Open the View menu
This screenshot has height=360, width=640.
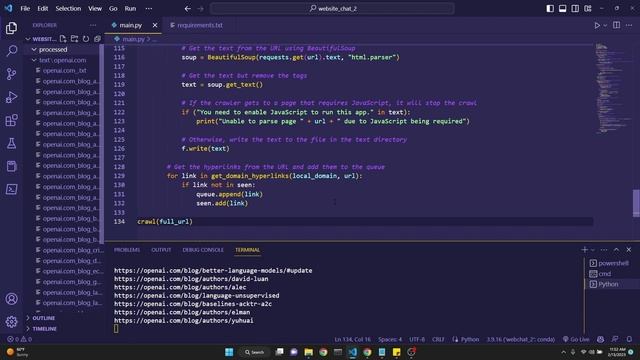95,8
